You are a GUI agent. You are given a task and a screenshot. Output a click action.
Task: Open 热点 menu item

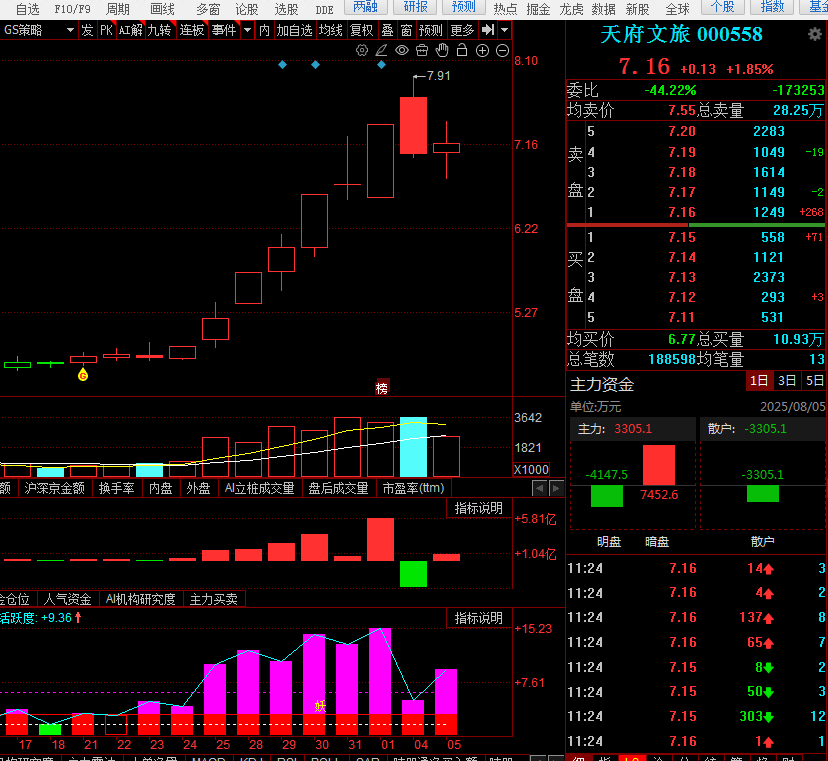coord(505,8)
